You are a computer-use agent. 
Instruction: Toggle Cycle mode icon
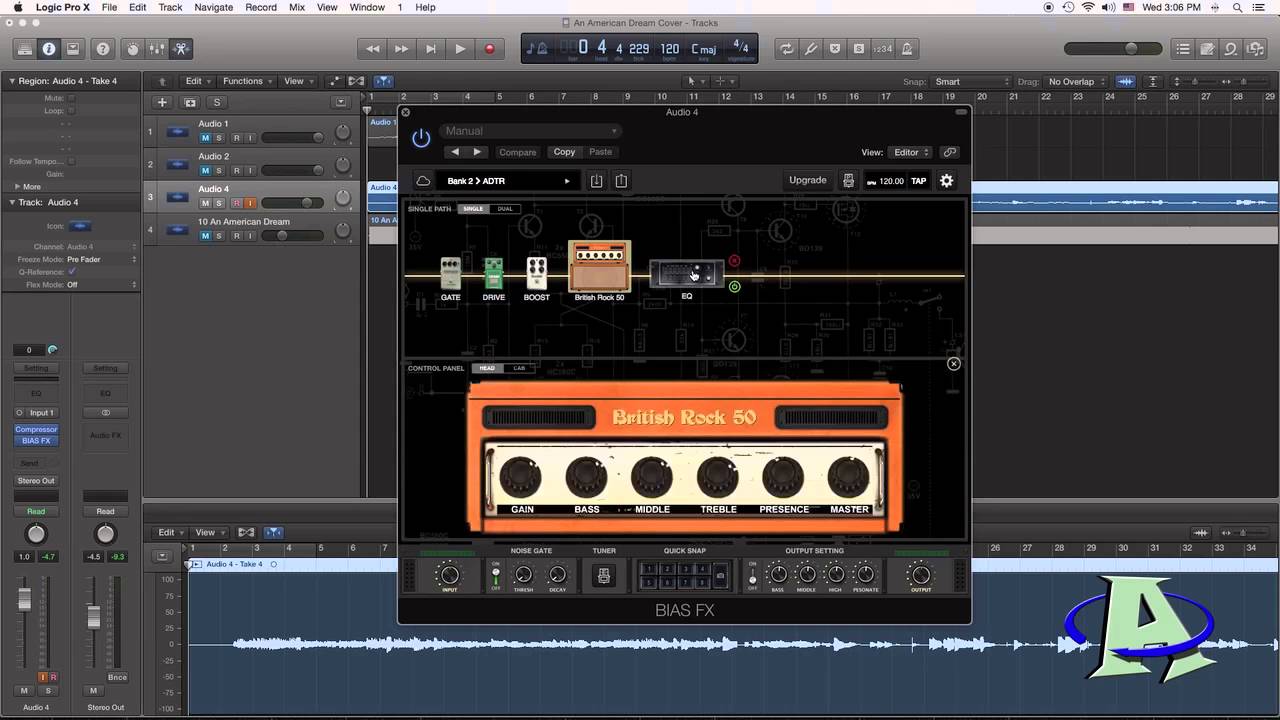coord(786,48)
